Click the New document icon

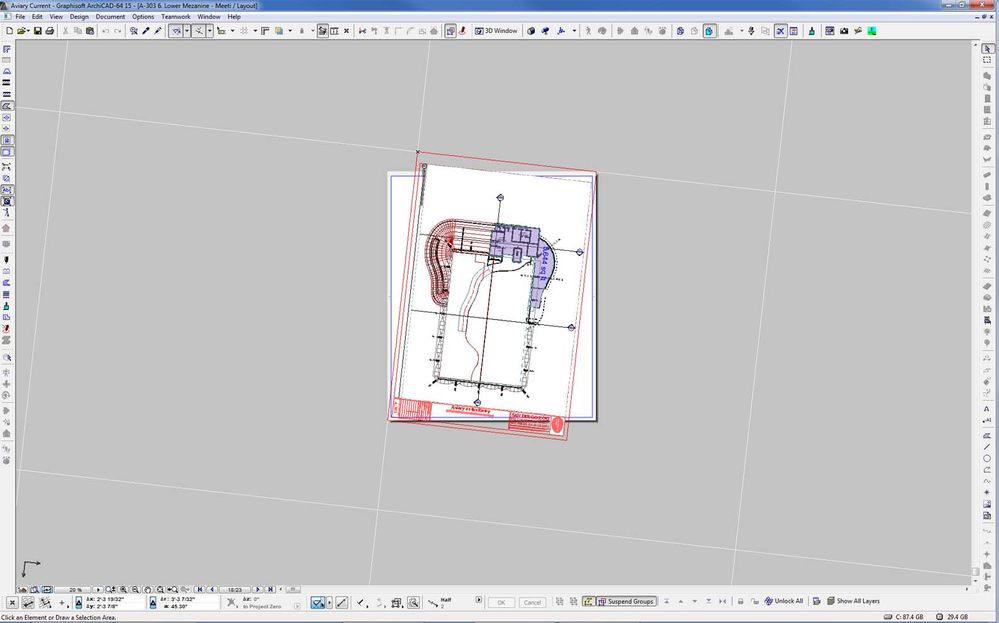click(8, 31)
